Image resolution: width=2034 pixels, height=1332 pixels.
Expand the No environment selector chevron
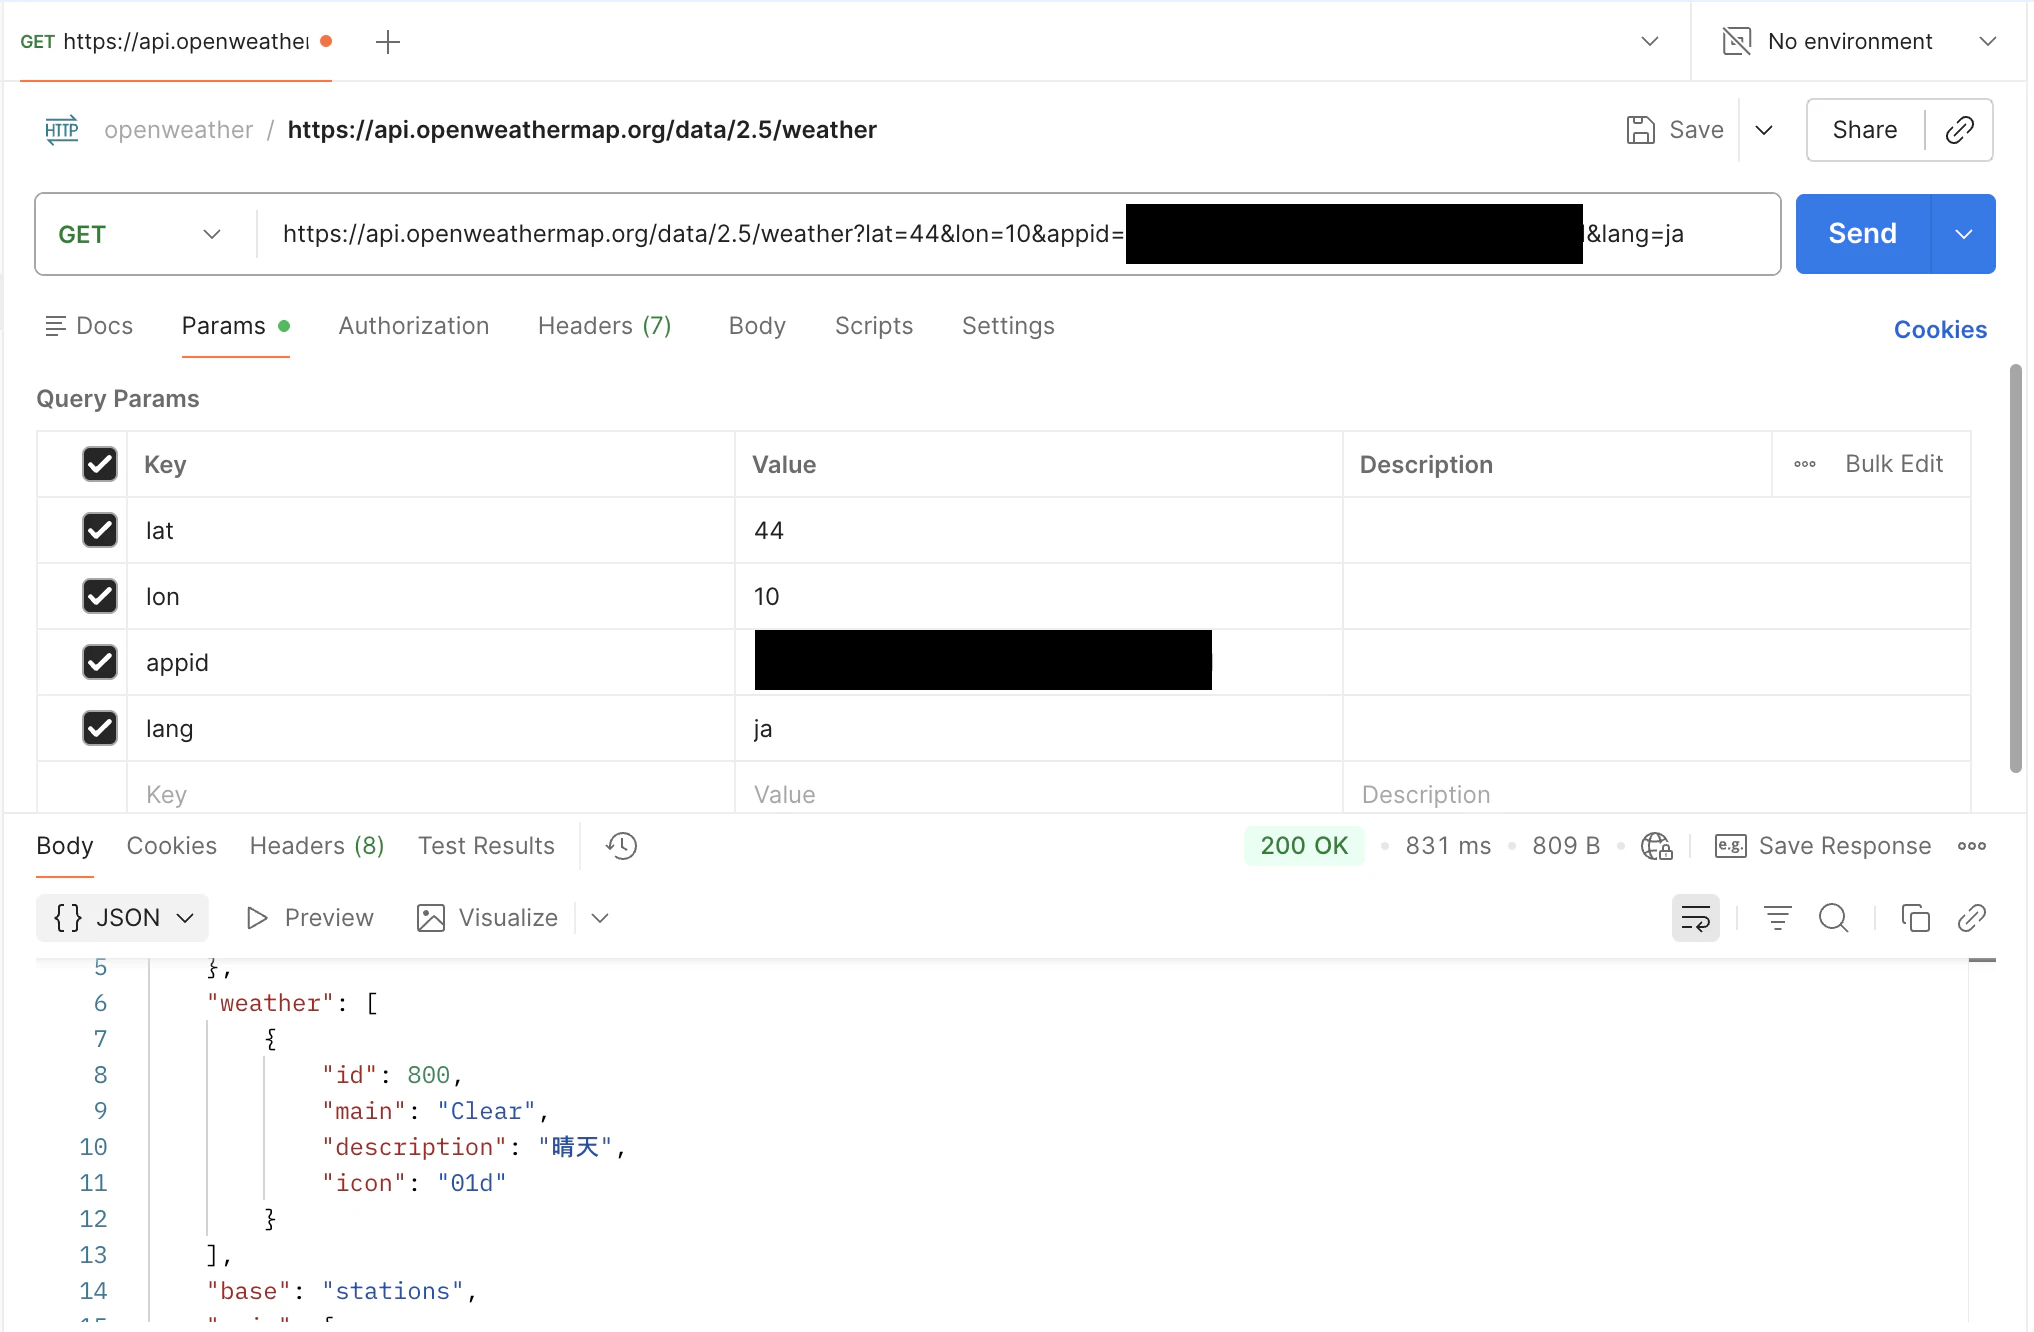point(1988,41)
